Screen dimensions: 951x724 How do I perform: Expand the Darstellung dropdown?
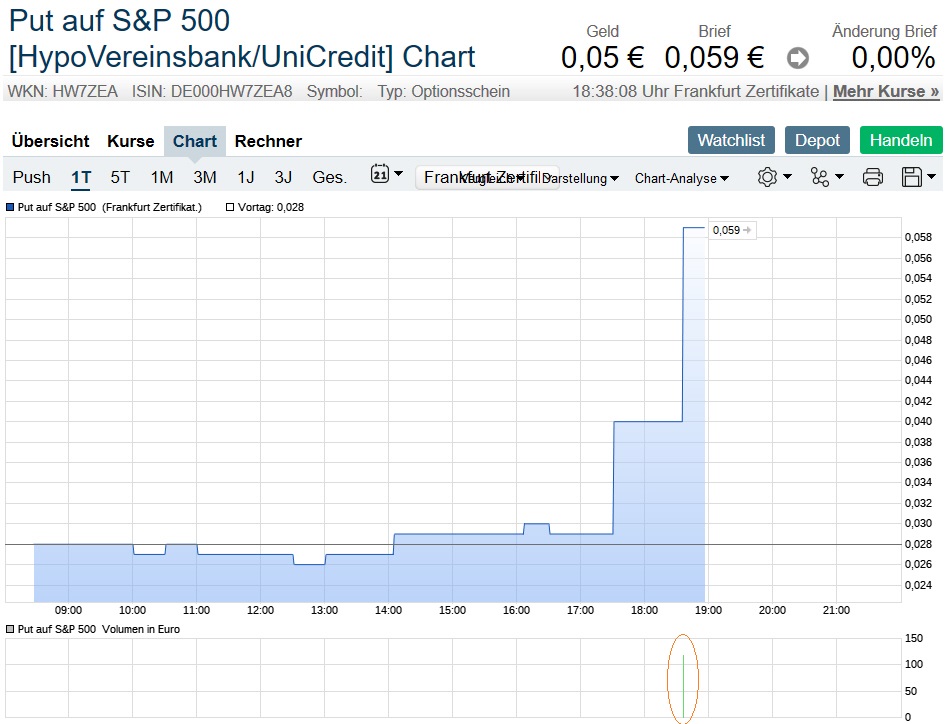[x=580, y=178]
